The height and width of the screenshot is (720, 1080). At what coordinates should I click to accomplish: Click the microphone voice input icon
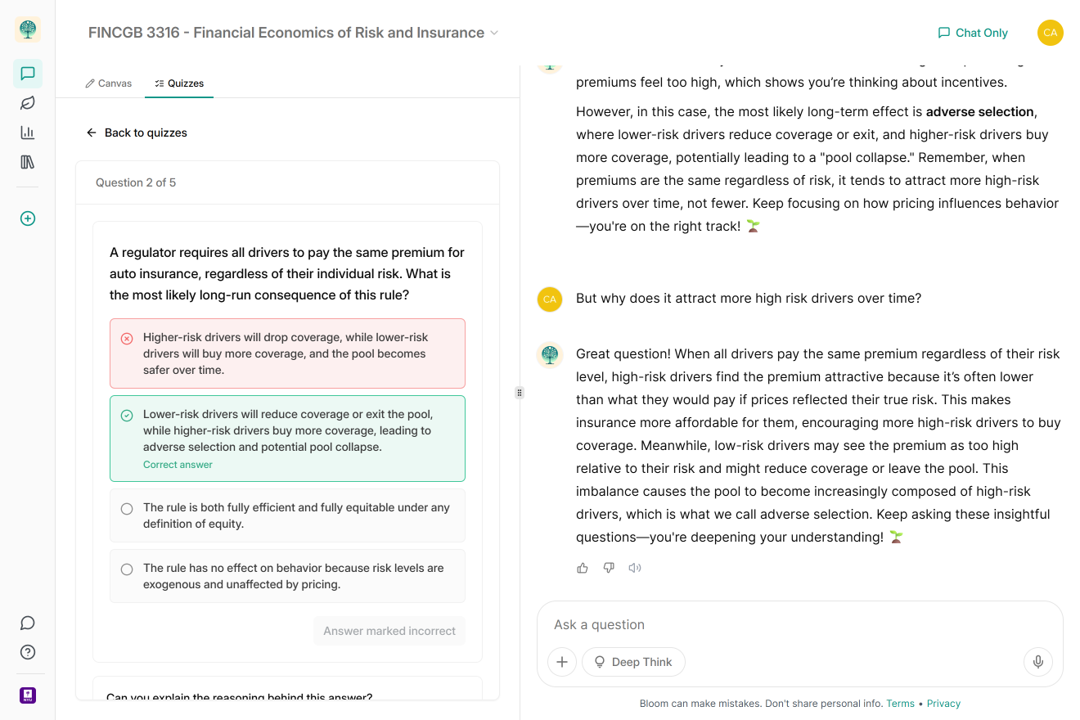point(1038,662)
